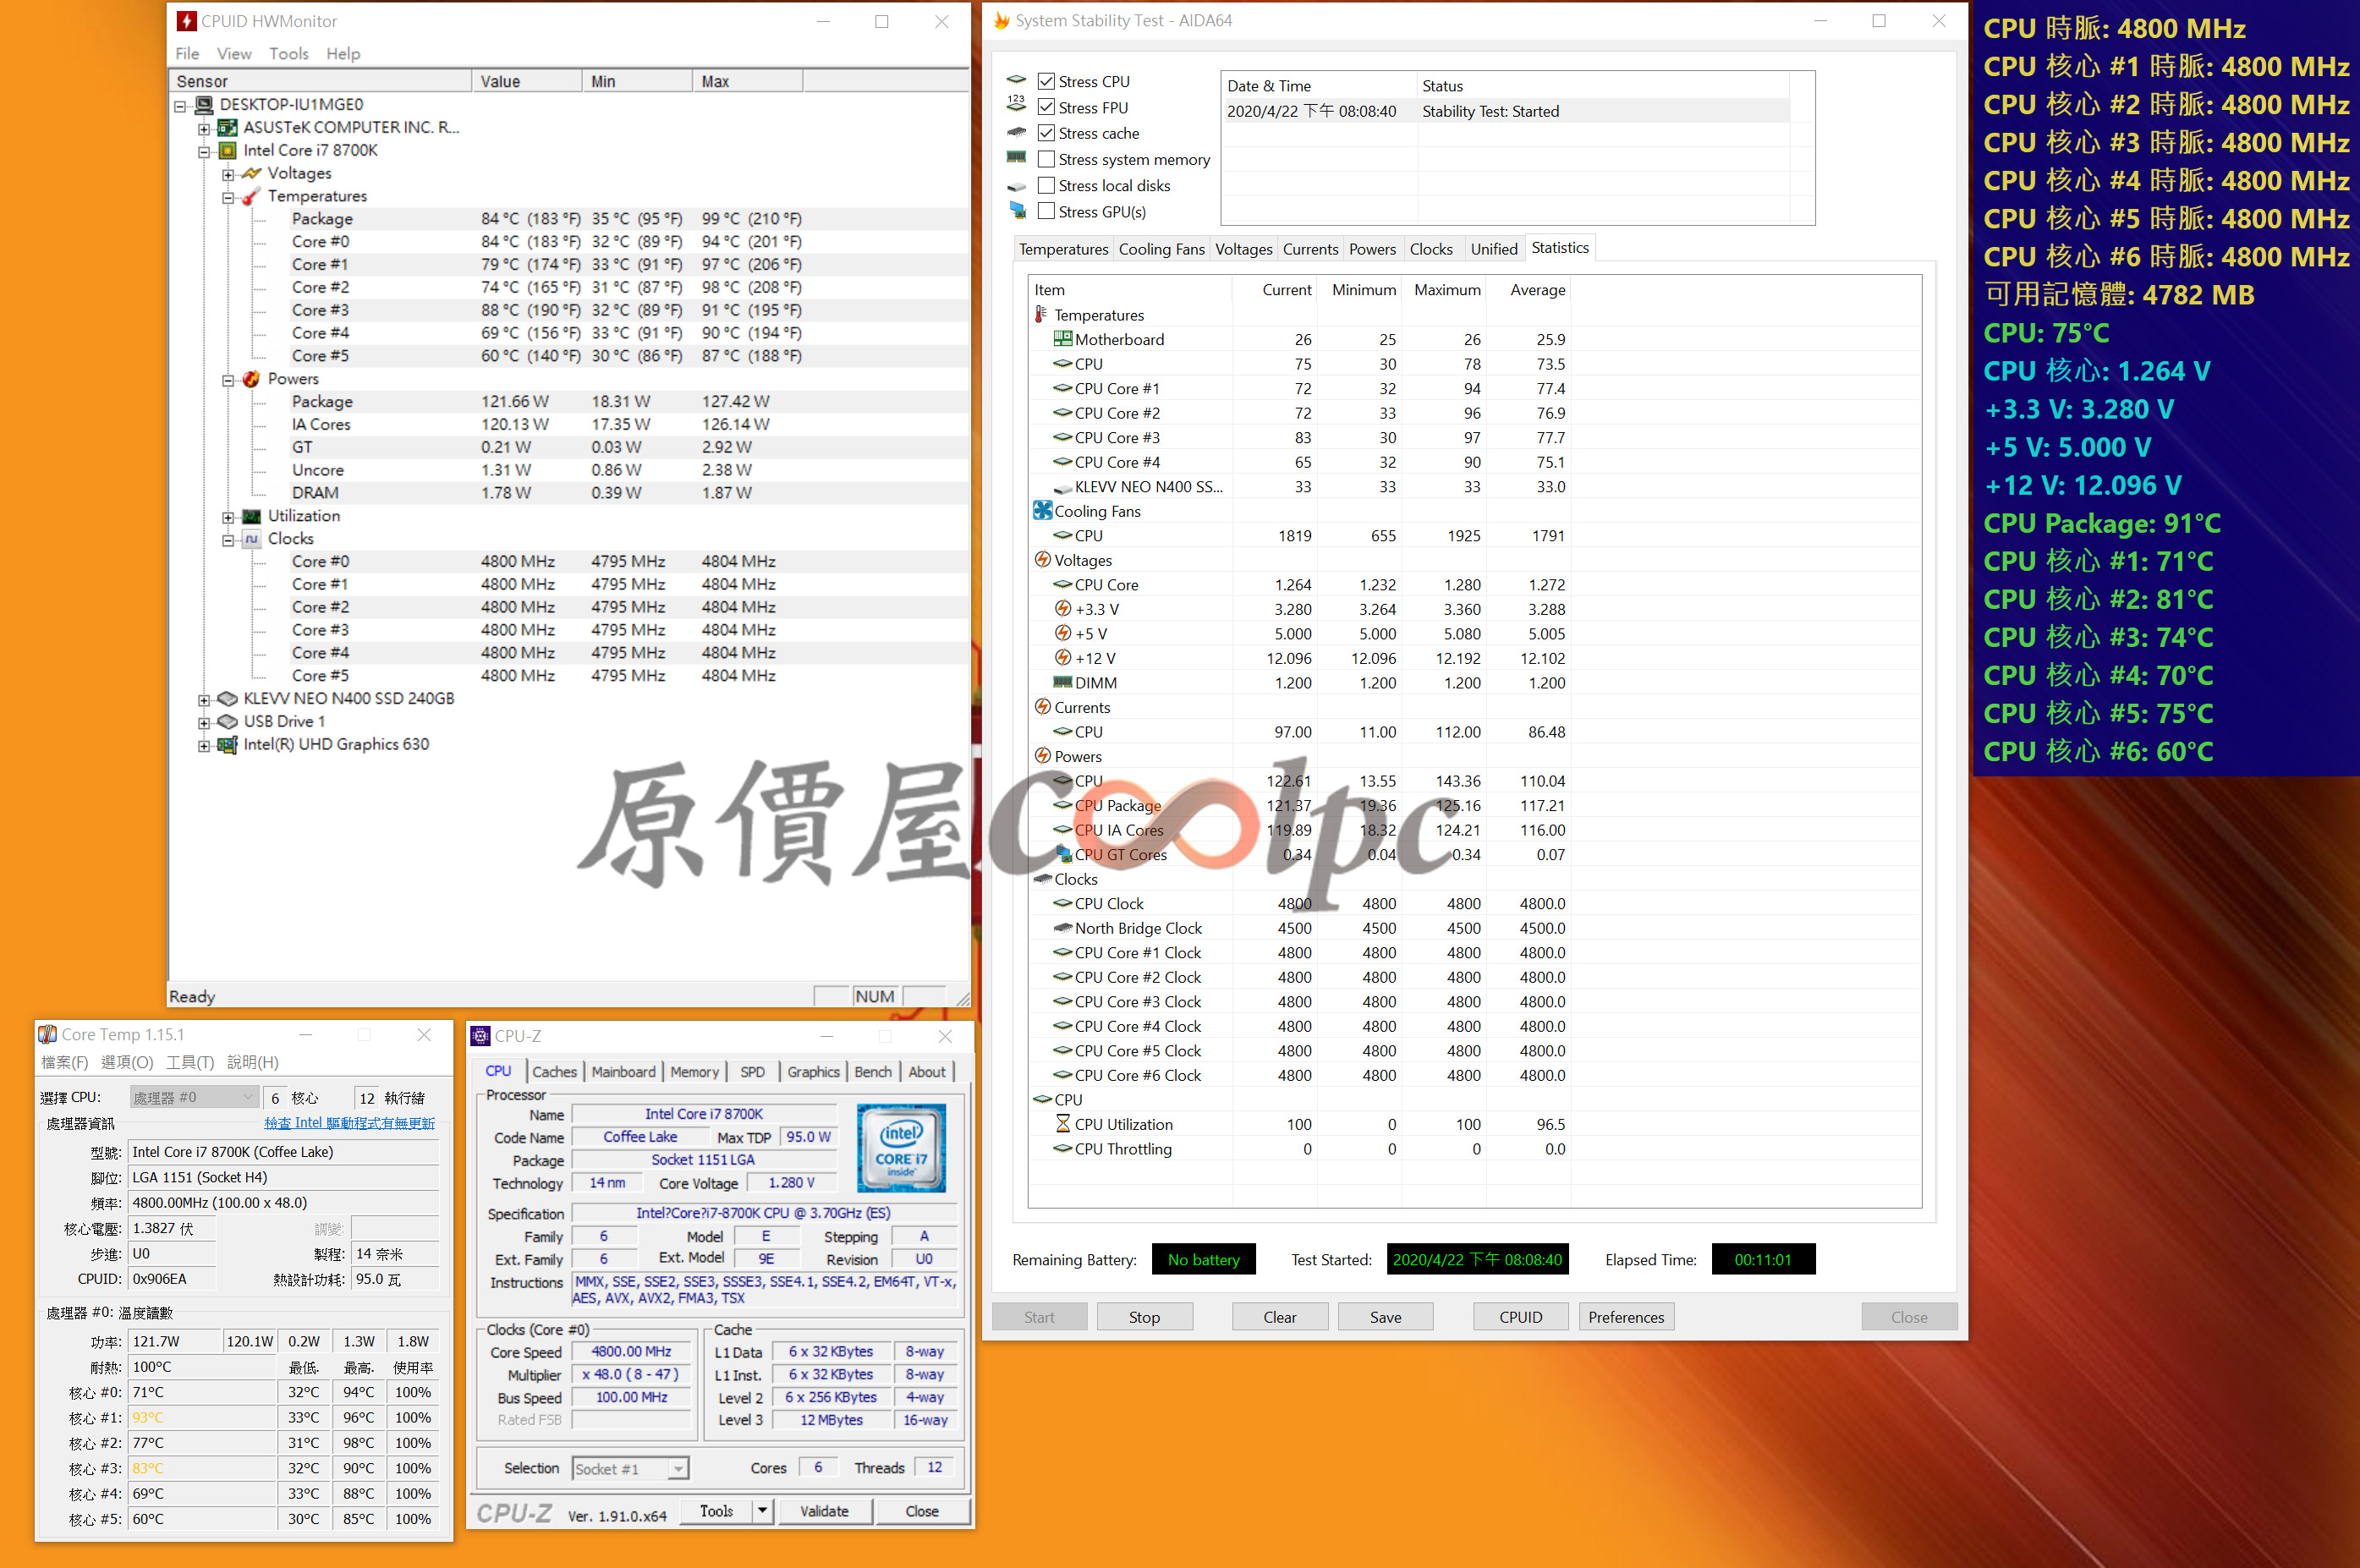
Task: Click the Save button in AIDA64
Action: pos(1385,1316)
